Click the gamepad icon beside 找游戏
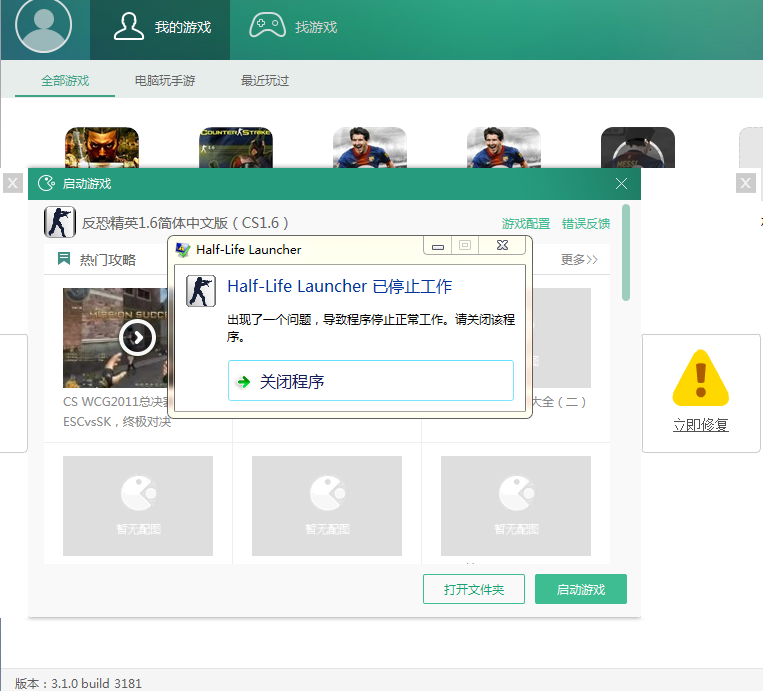 click(x=267, y=25)
